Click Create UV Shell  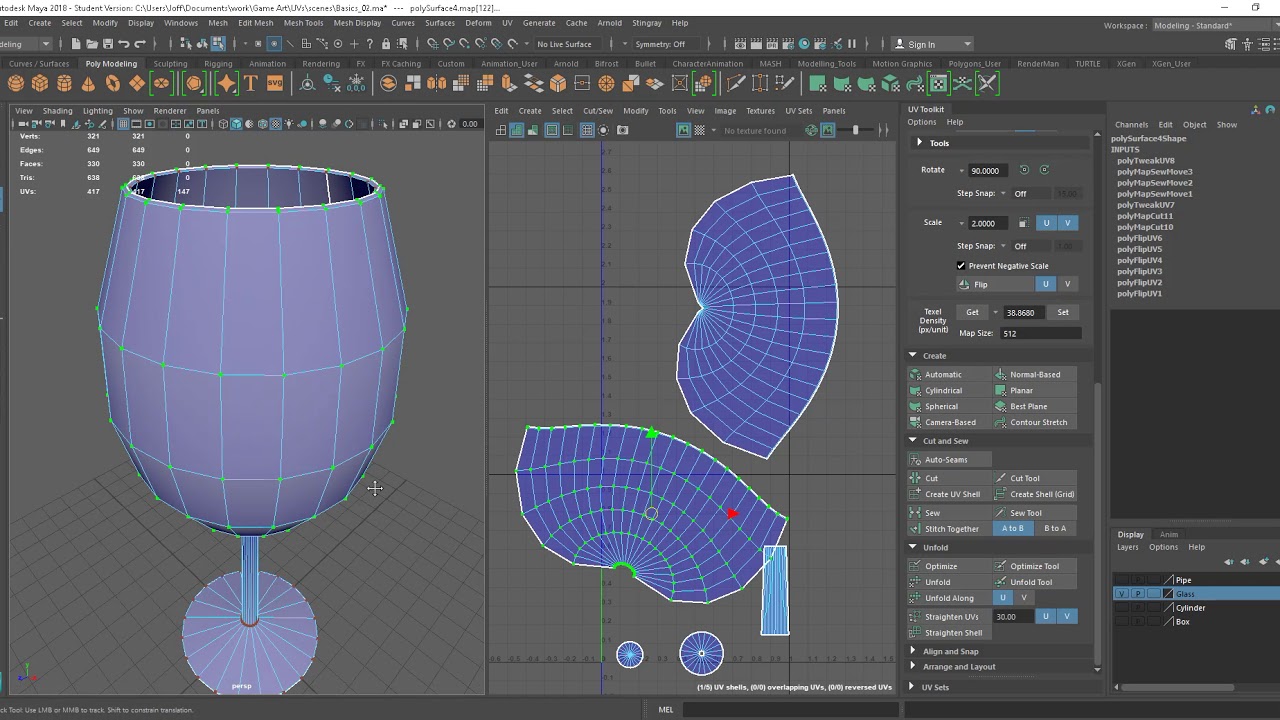click(x=952, y=495)
